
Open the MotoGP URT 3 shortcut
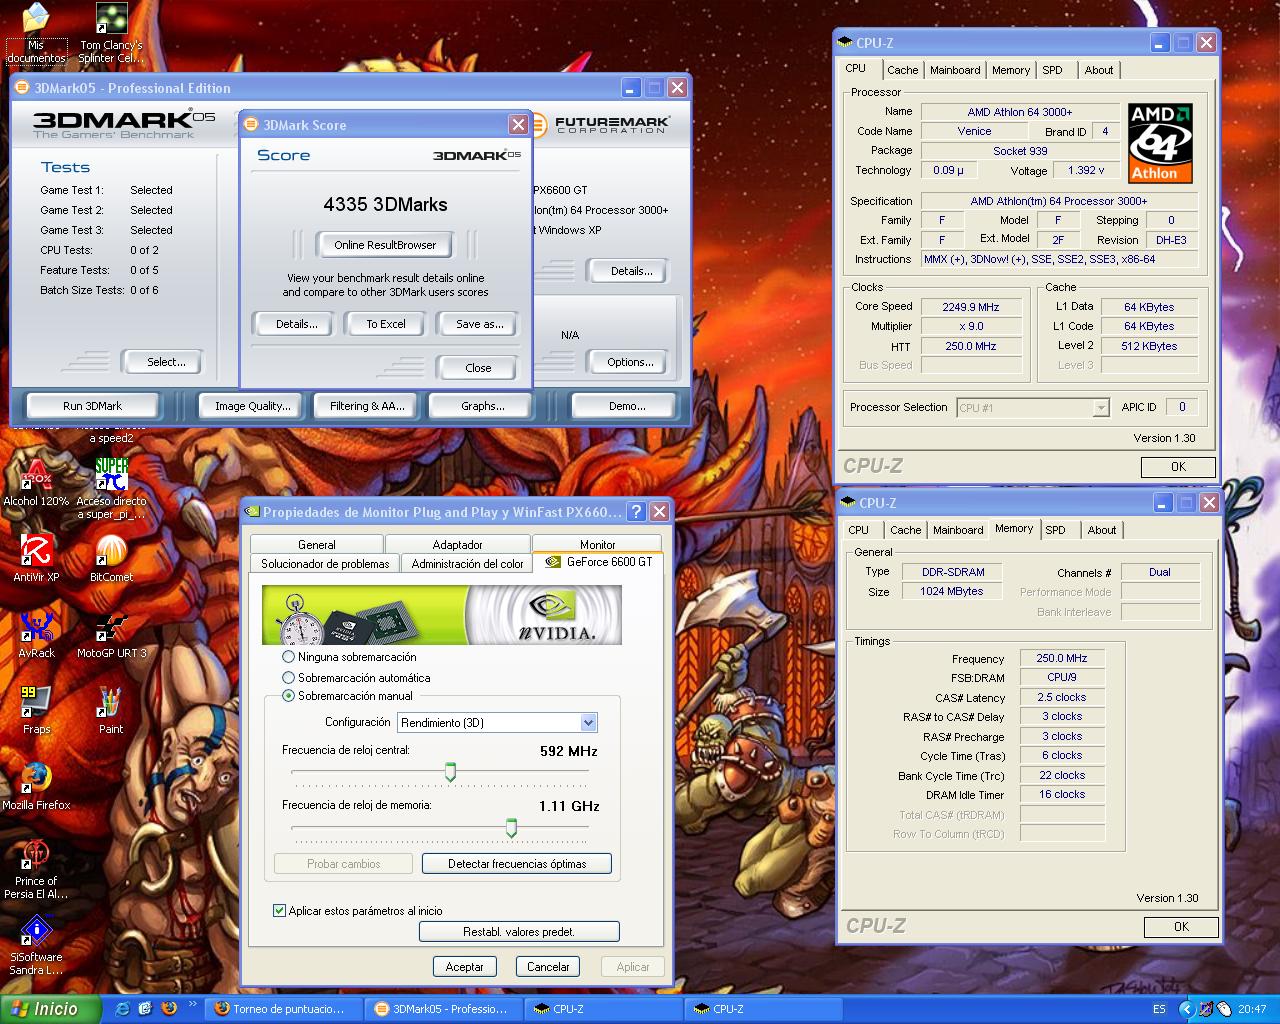[x=111, y=628]
